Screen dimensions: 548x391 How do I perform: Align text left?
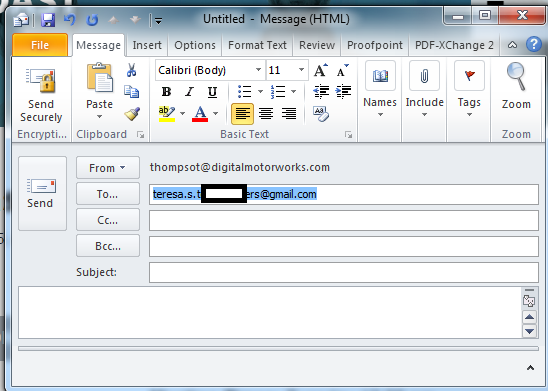[x=243, y=114]
